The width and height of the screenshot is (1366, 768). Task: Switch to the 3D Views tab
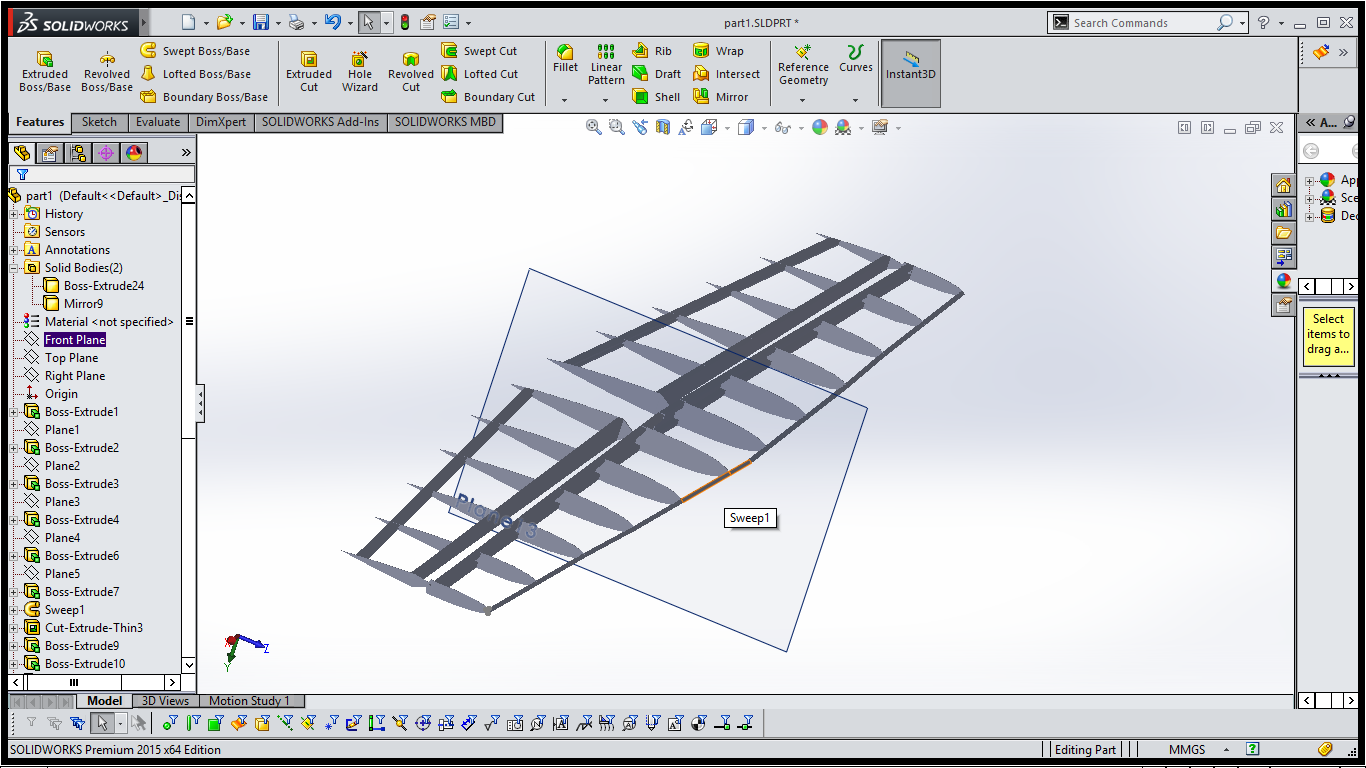point(165,701)
